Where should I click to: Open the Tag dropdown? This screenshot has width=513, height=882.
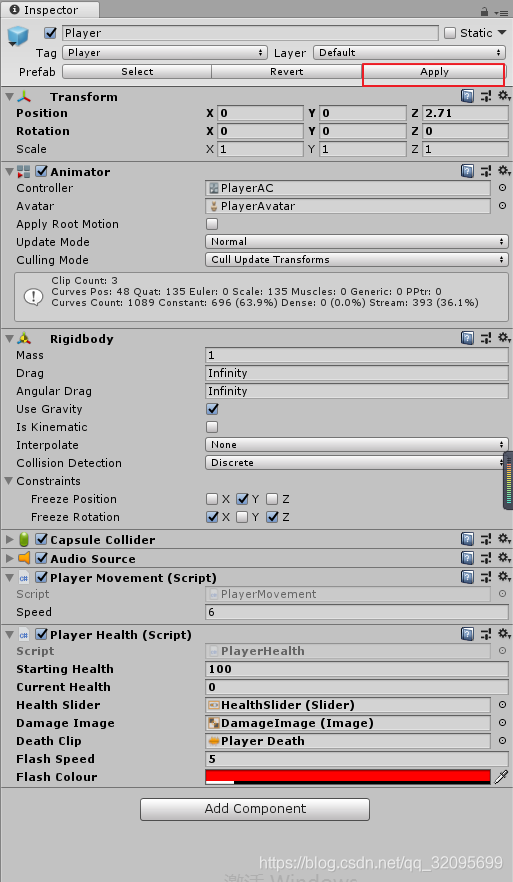(165, 52)
